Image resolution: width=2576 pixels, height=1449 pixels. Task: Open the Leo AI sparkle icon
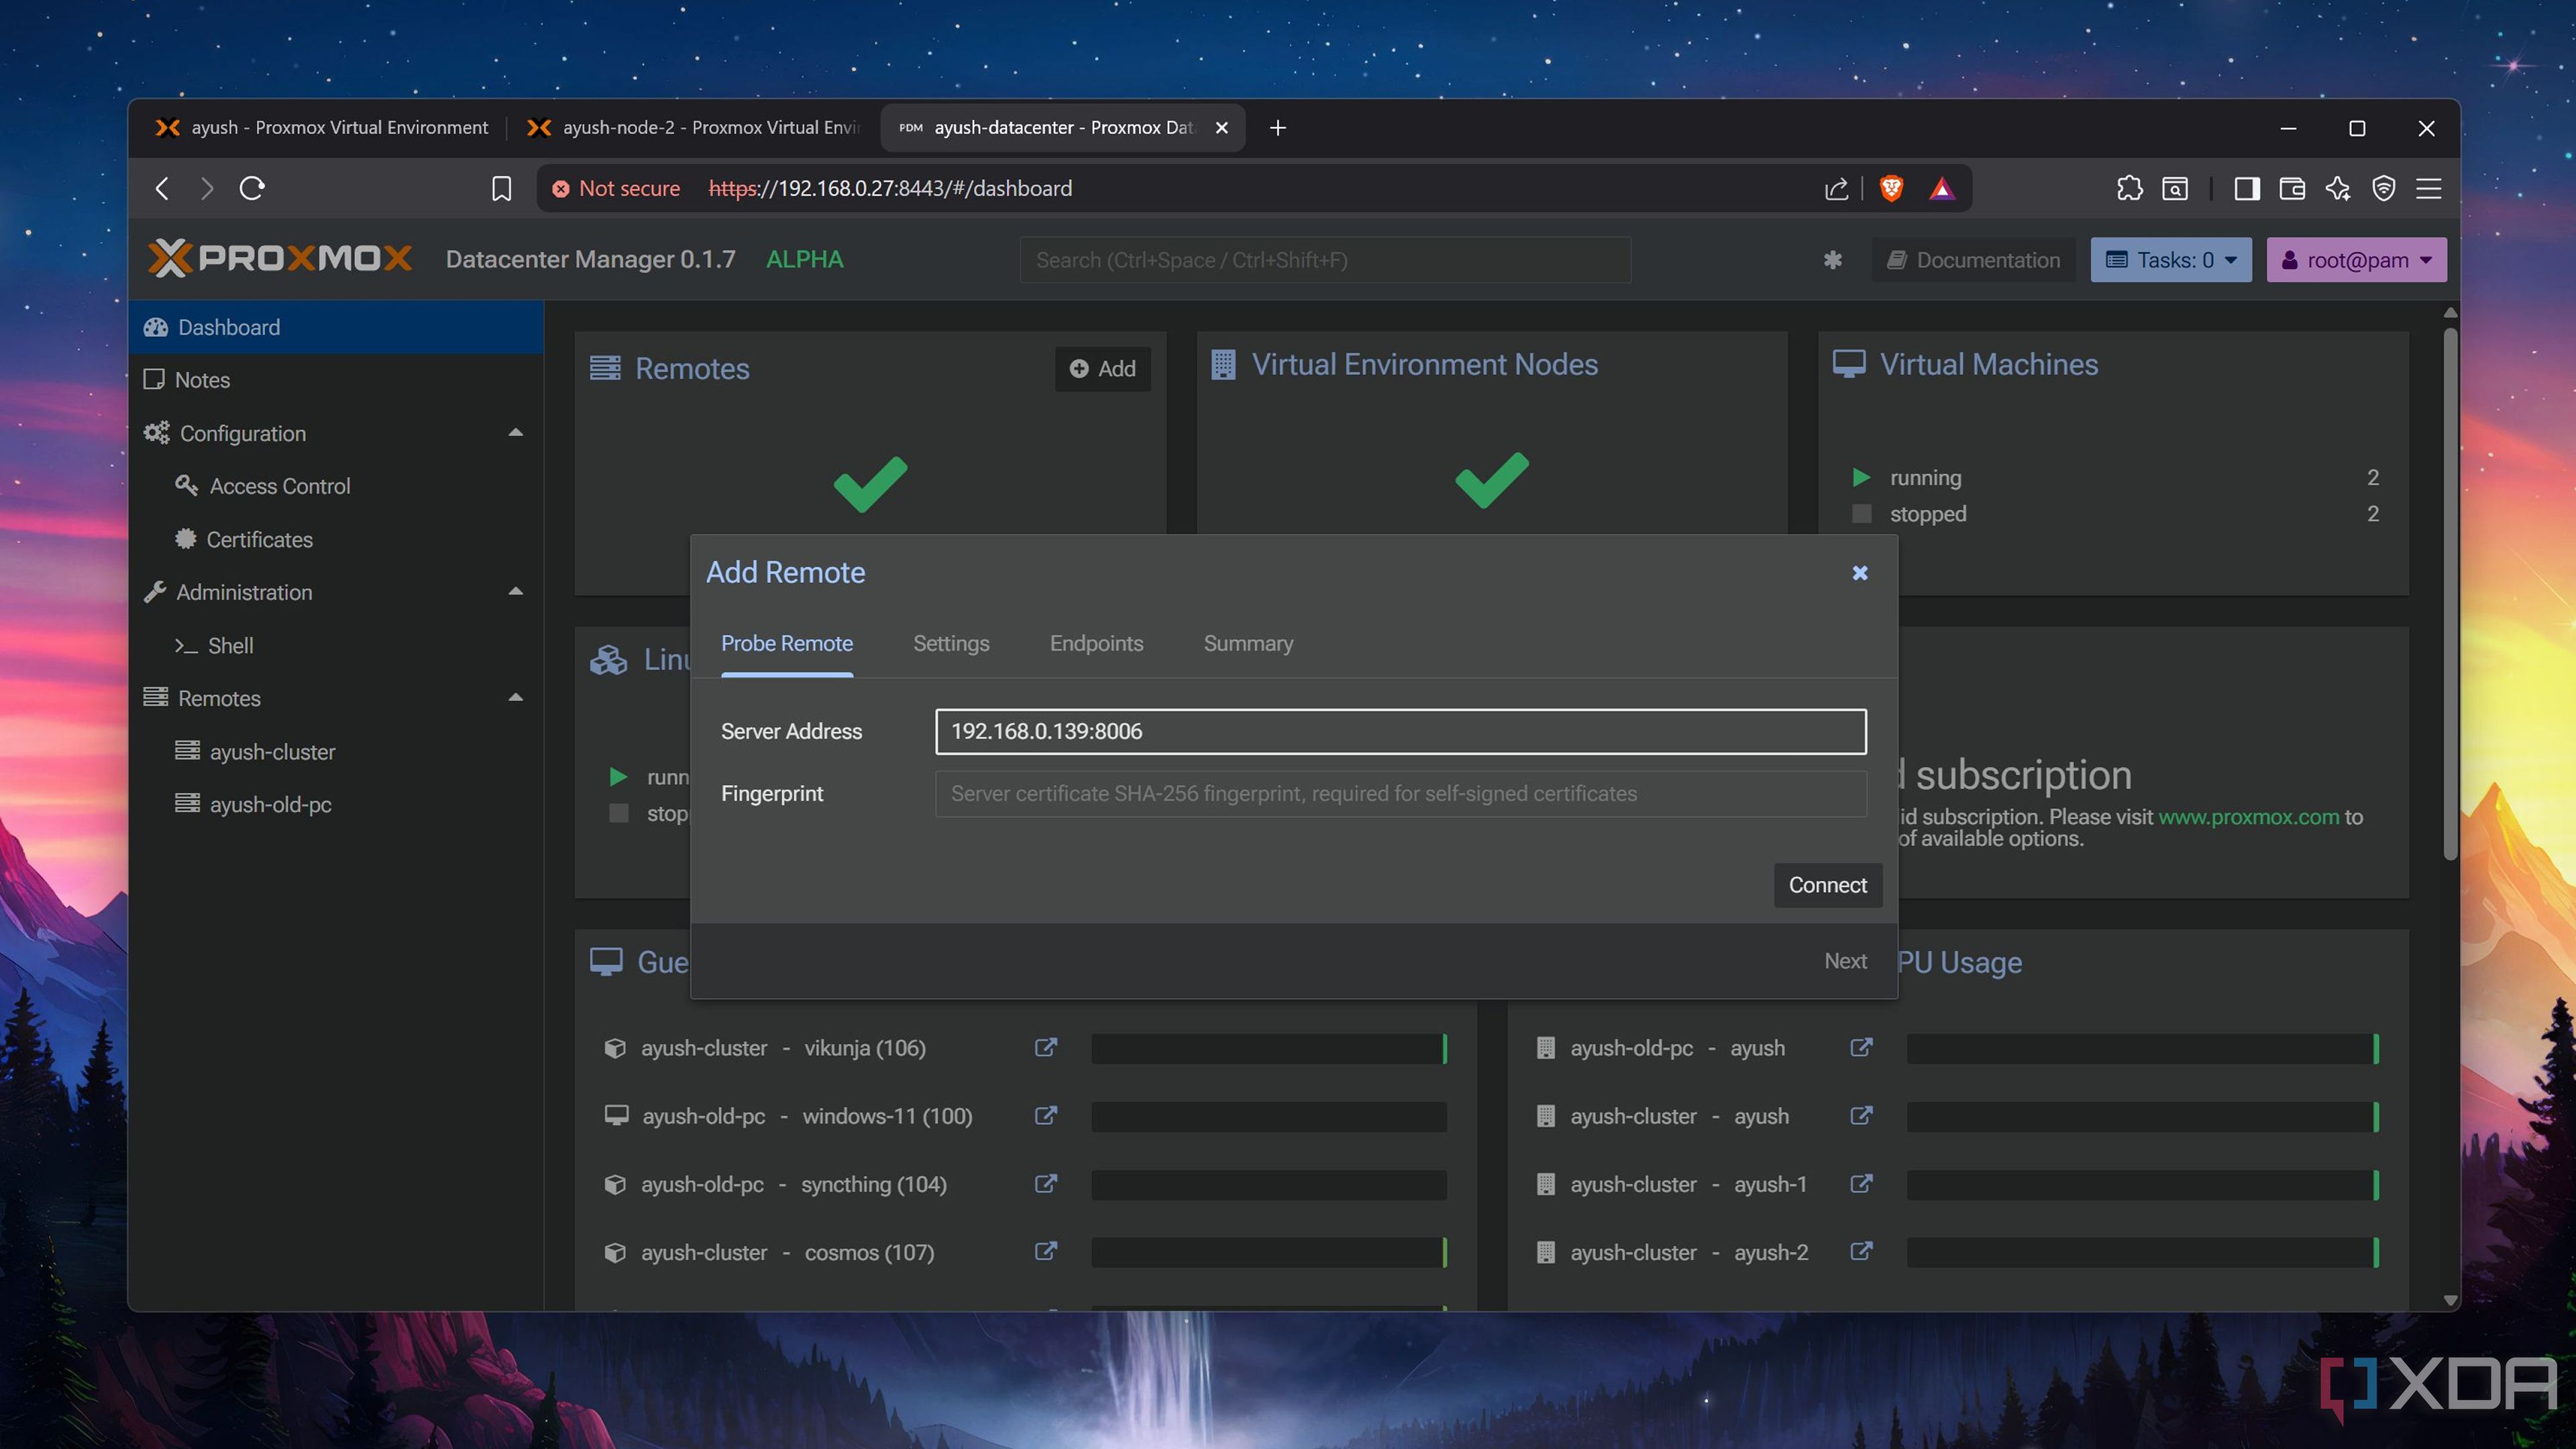coord(2337,188)
